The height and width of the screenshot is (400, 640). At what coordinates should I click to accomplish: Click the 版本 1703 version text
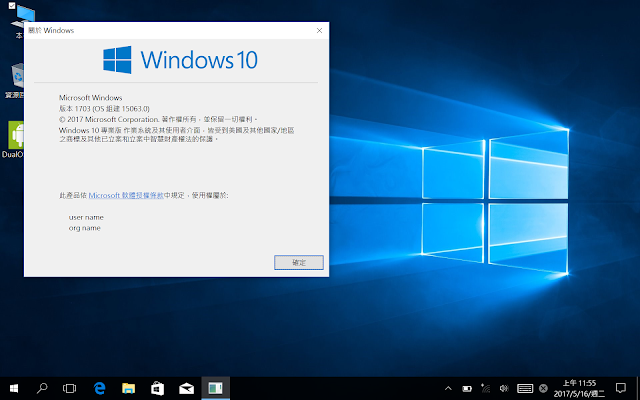[104, 109]
